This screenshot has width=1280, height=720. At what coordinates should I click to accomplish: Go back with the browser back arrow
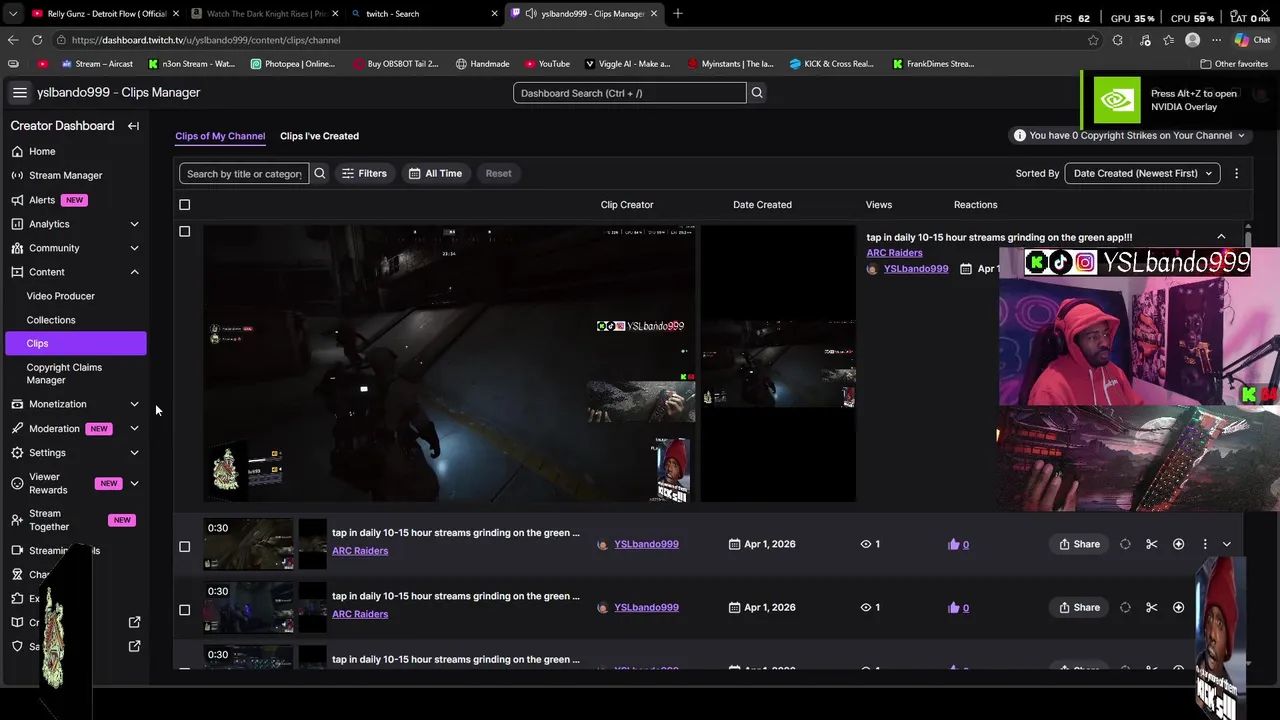click(x=13, y=40)
